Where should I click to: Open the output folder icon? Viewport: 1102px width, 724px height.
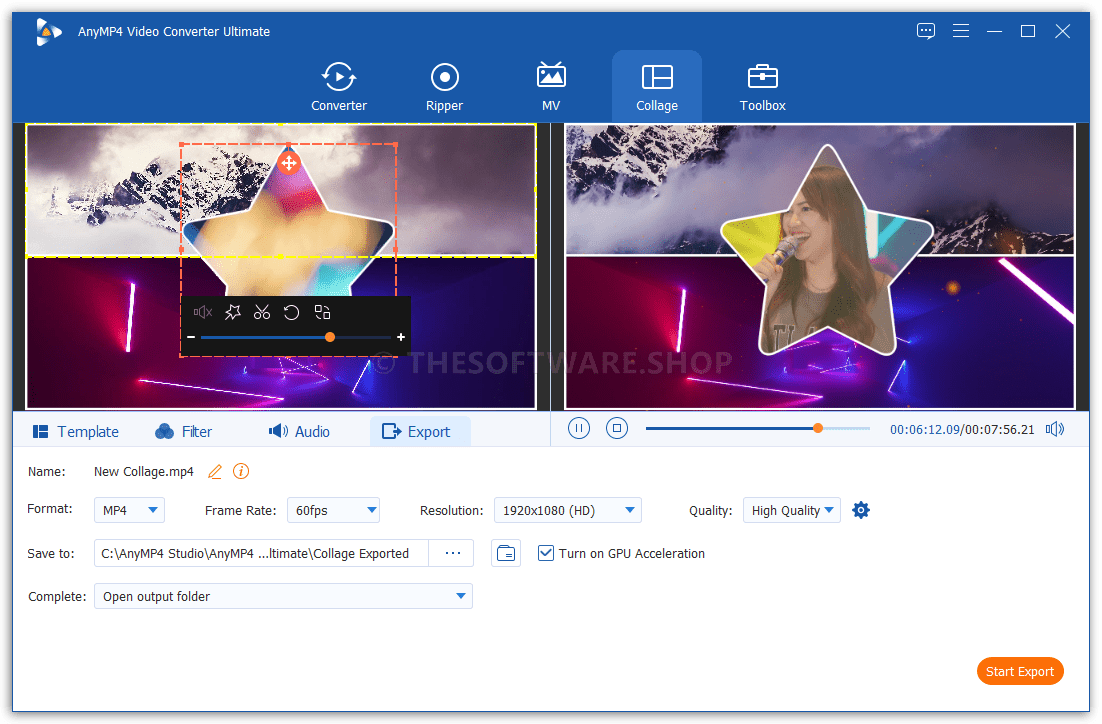click(x=505, y=553)
